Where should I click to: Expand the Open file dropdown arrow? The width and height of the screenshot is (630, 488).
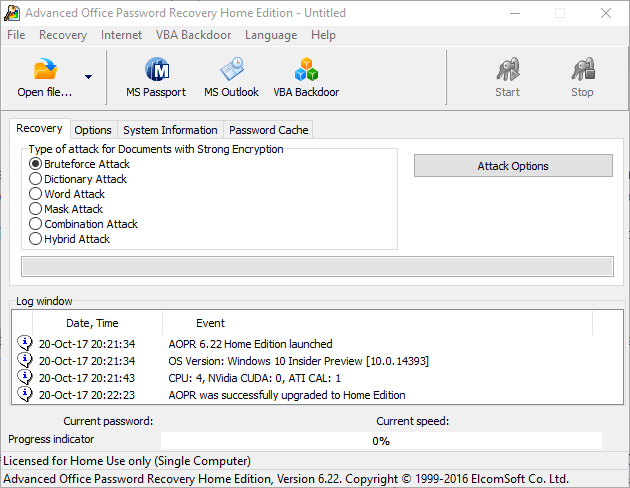point(88,77)
